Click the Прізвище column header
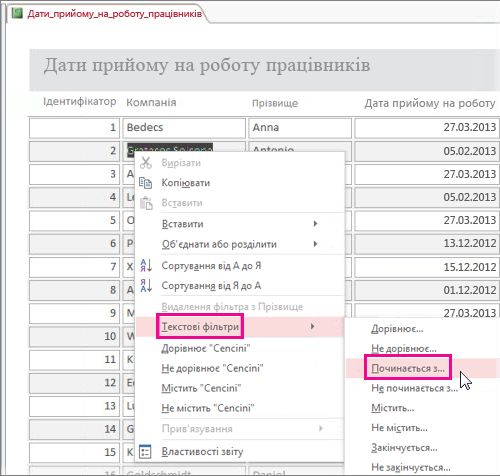This screenshot has width=500, height=476. coord(275,103)
